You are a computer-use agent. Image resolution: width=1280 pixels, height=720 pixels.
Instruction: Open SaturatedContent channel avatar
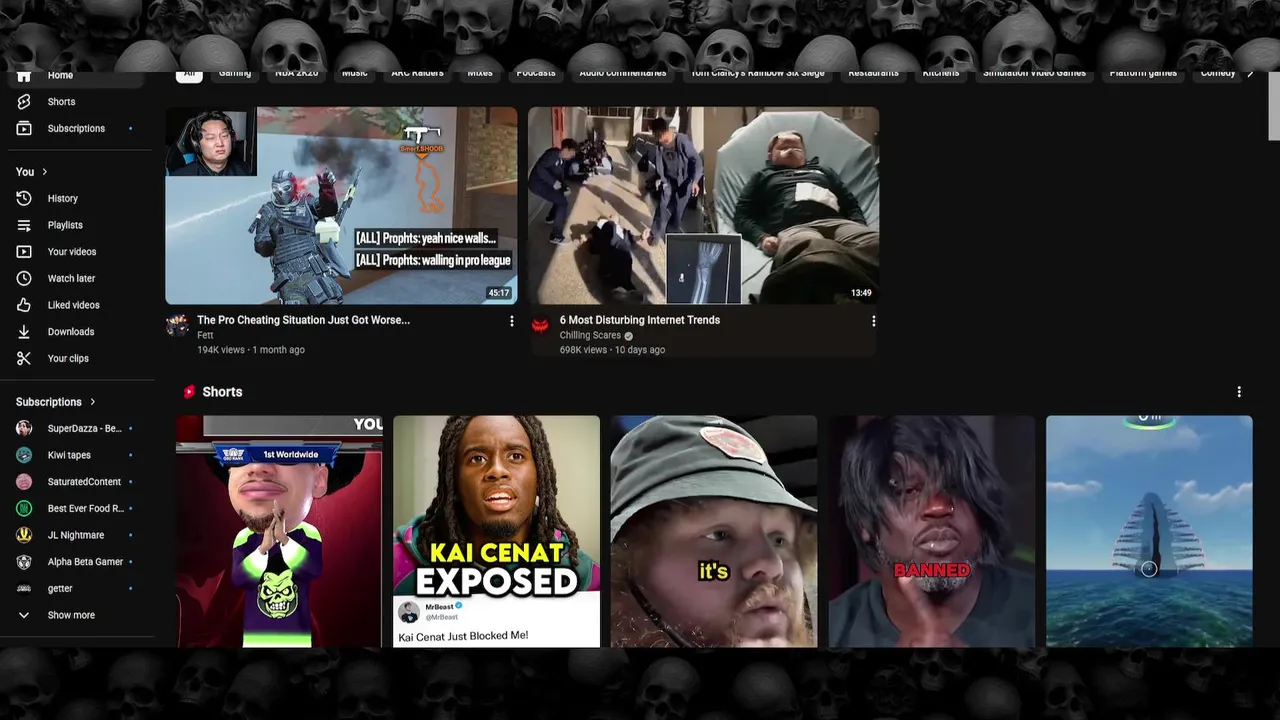click(24, 482)
